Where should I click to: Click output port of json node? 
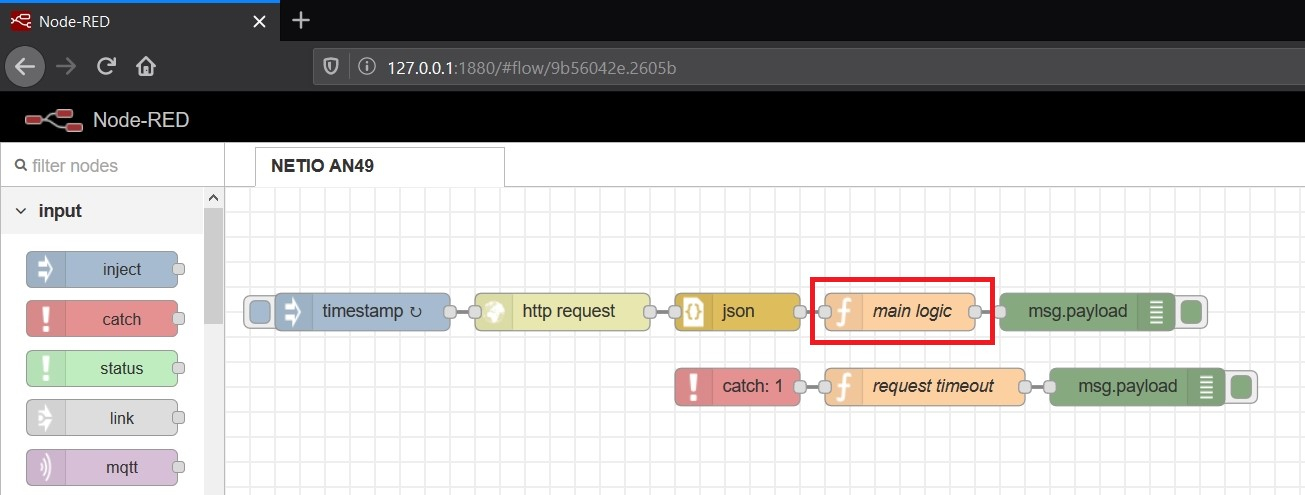(800, 311)
